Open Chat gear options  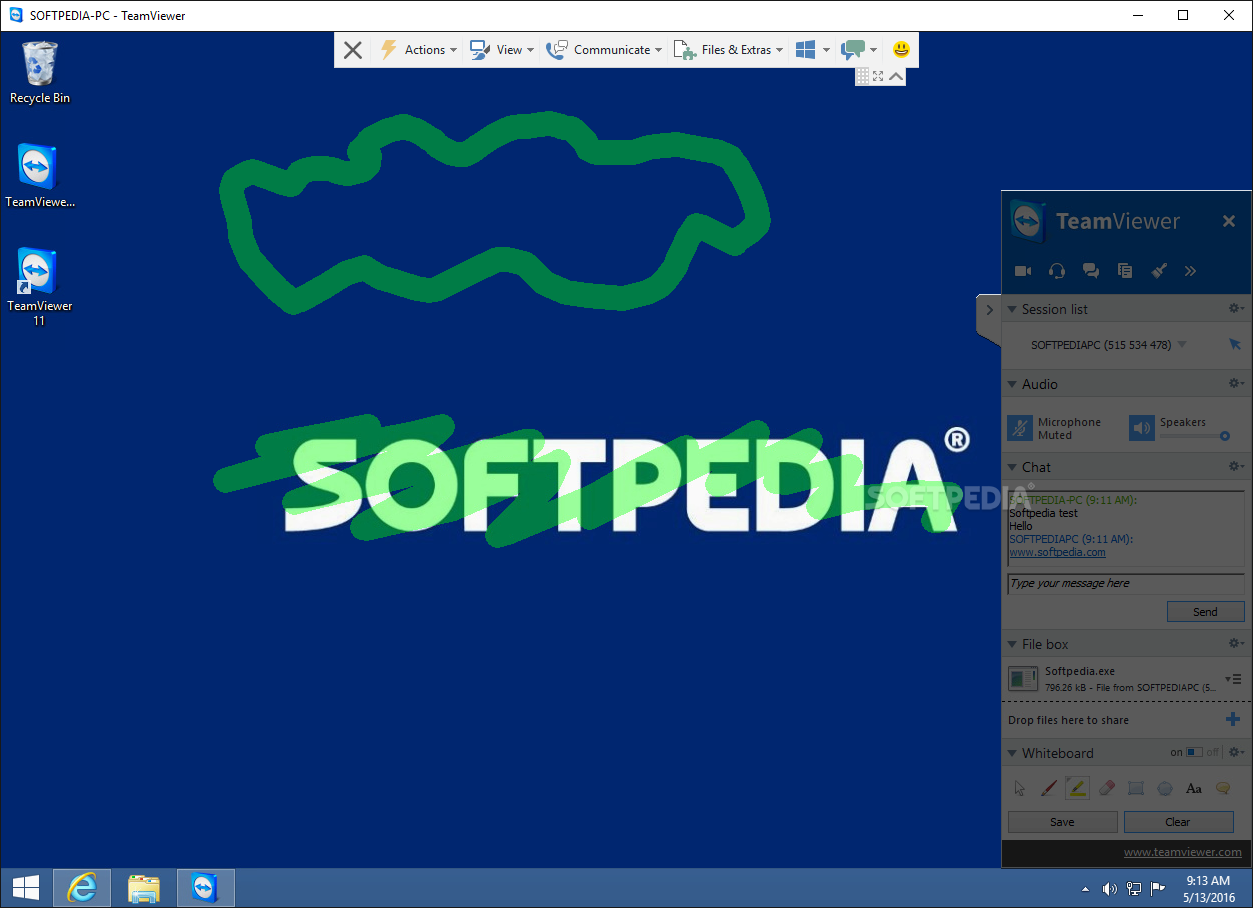point(1236,467)
